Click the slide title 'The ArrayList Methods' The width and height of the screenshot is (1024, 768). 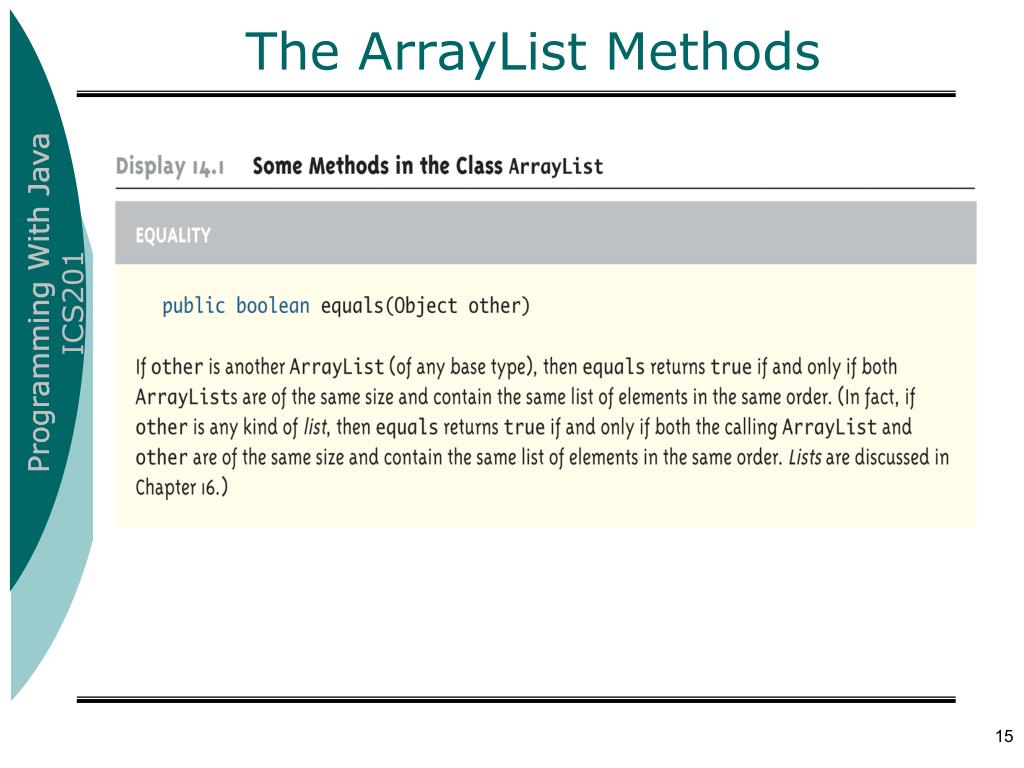[532, 52]
